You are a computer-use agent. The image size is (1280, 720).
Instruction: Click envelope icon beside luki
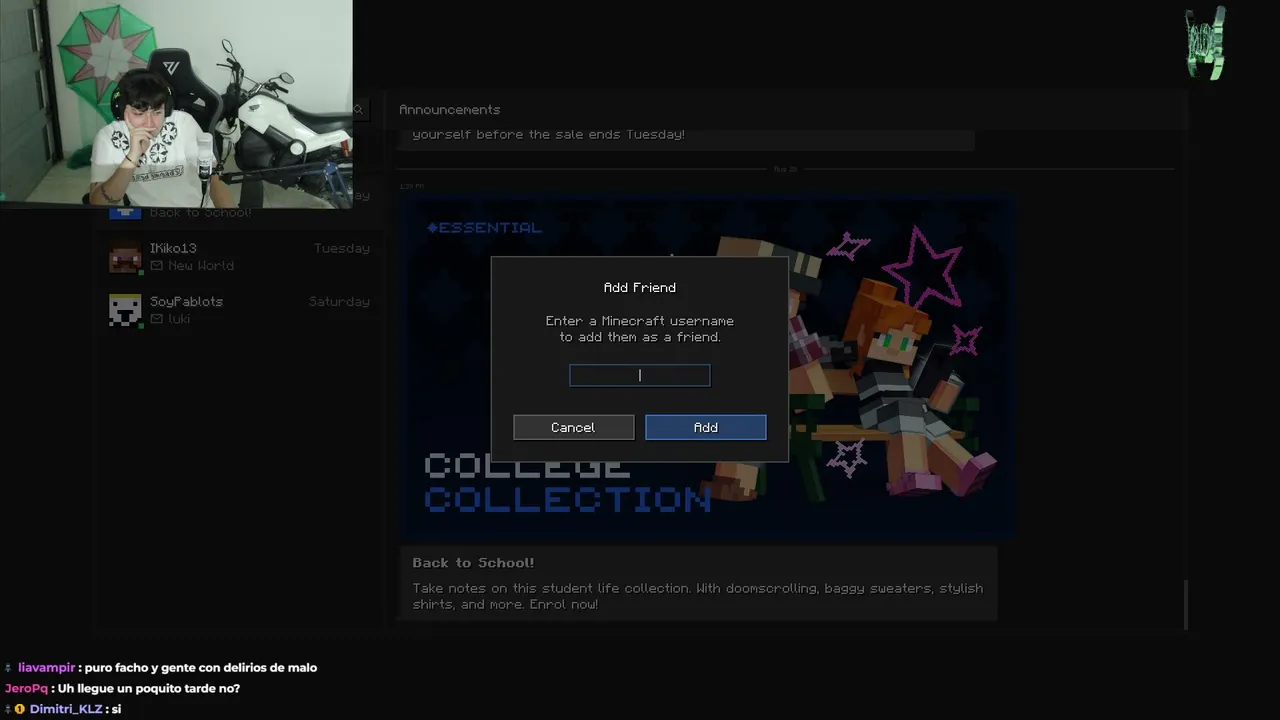click(x=156, y=319)
